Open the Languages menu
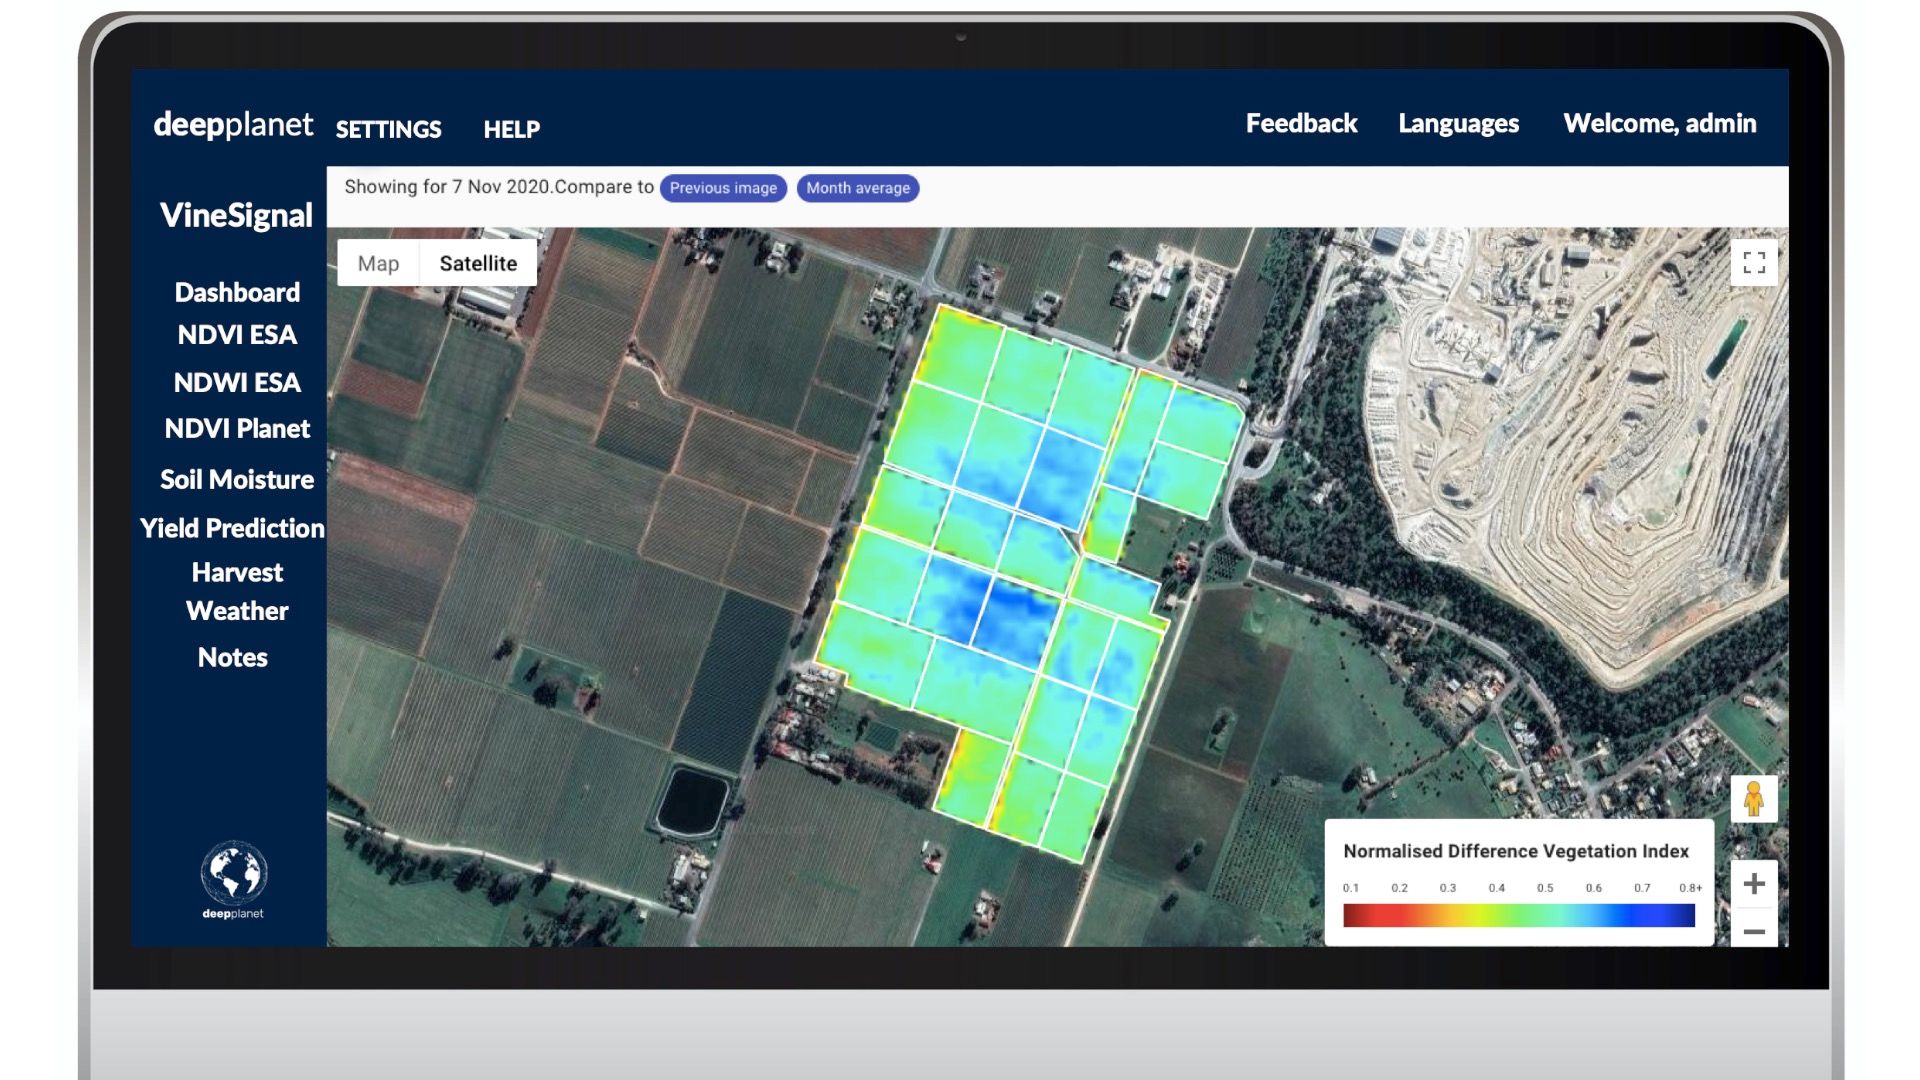Image resolution: width=1920 pixels, height=1080 pixels. click(1458, 124)
